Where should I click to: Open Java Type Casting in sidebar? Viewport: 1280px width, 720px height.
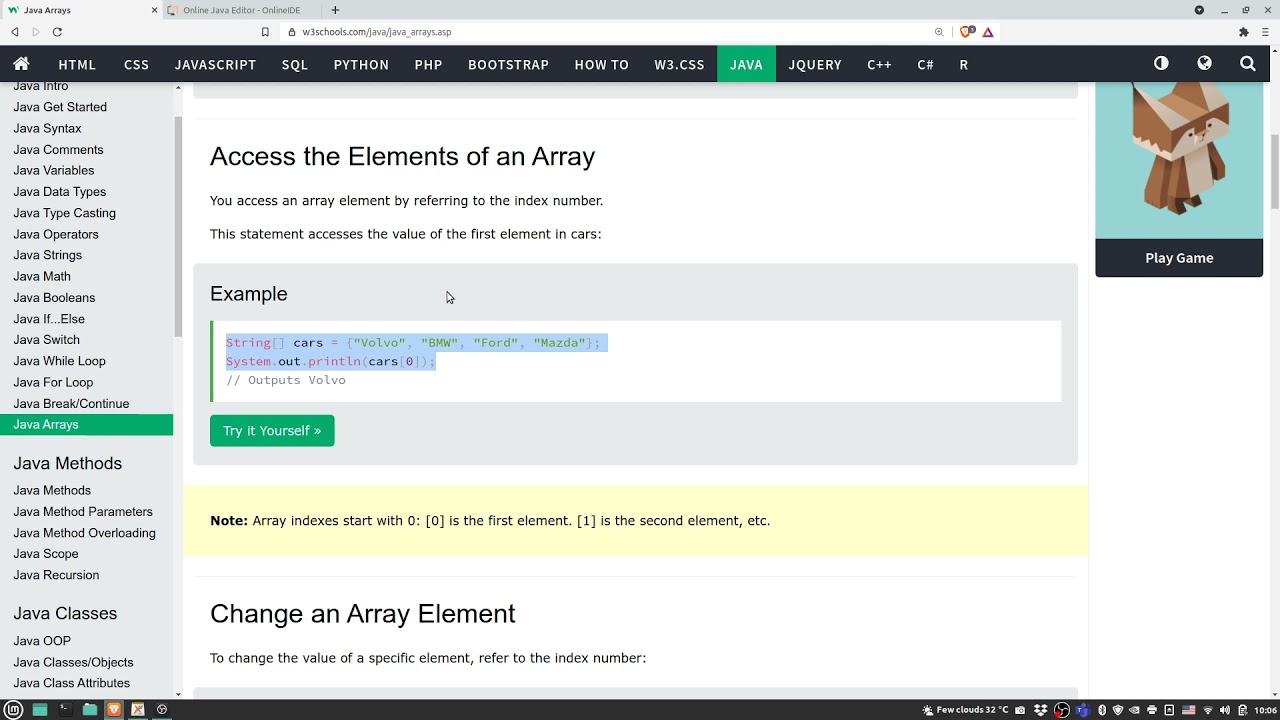(65, 213)
